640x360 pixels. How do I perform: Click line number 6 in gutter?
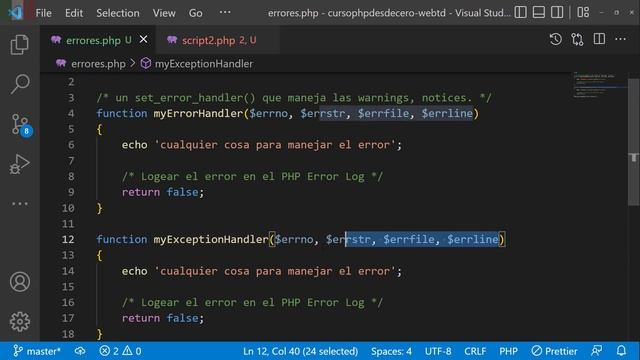pos(71,144)
